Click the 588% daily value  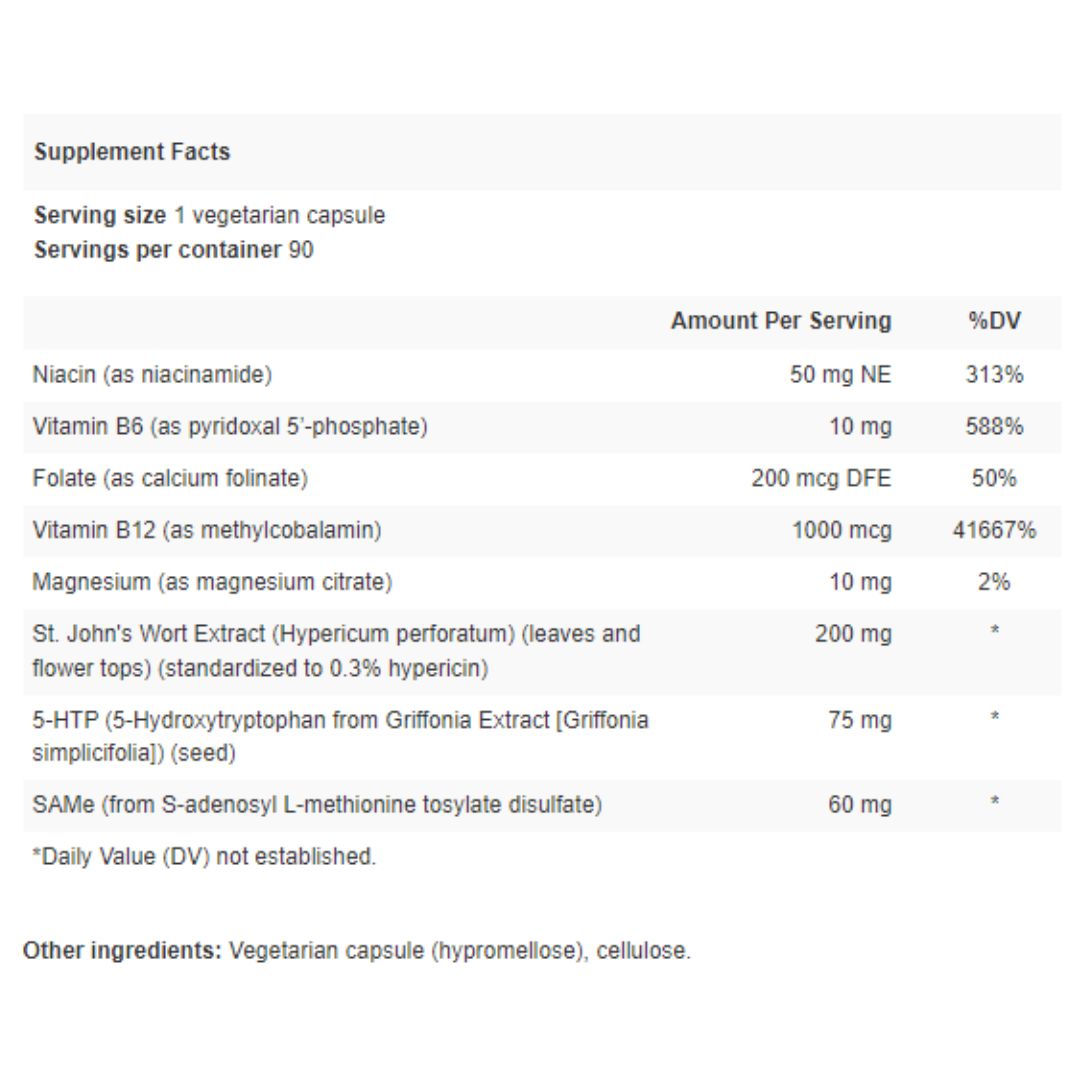pyautogui.click(x=994, y=427)
